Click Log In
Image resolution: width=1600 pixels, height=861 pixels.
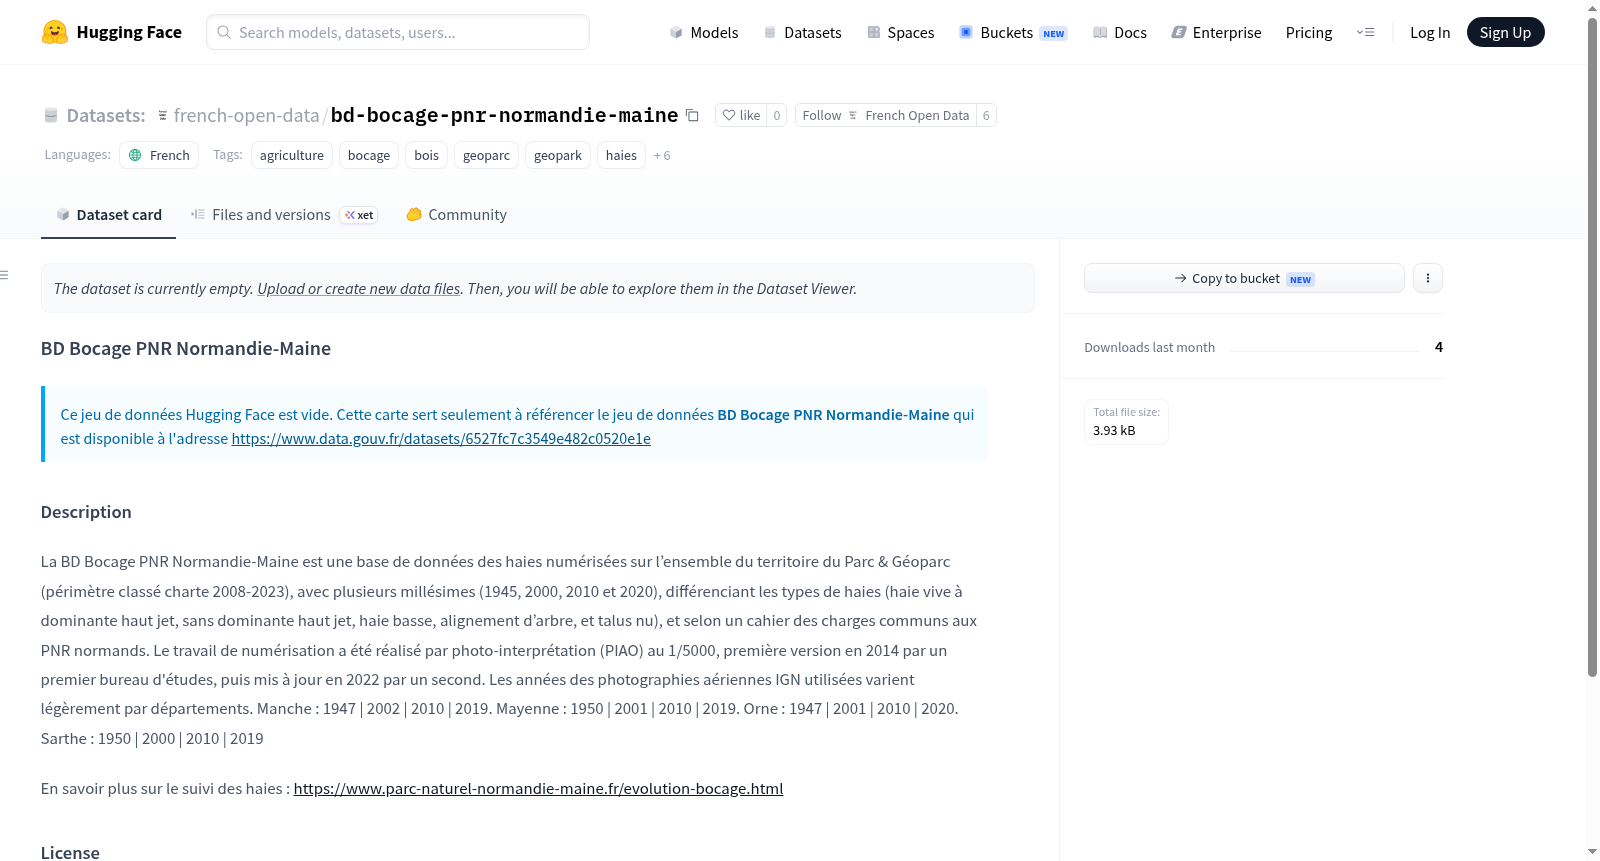1430,32
